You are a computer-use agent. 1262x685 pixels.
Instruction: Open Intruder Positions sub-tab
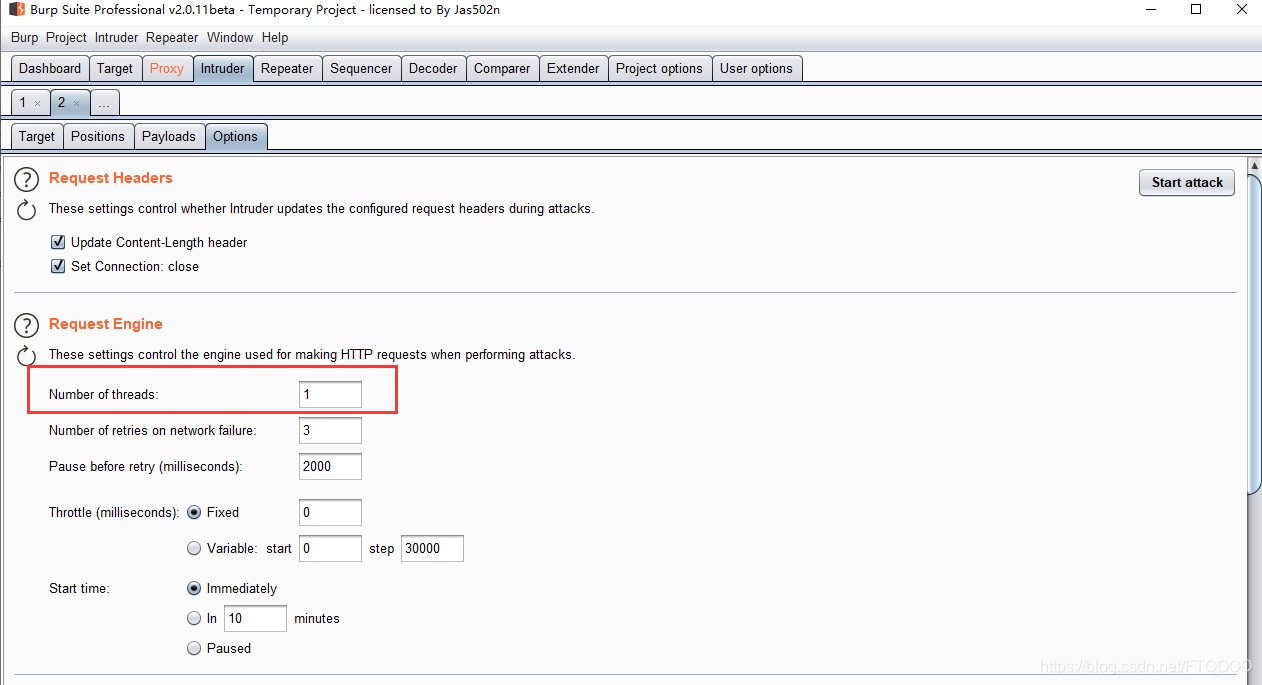pos(98,136)
